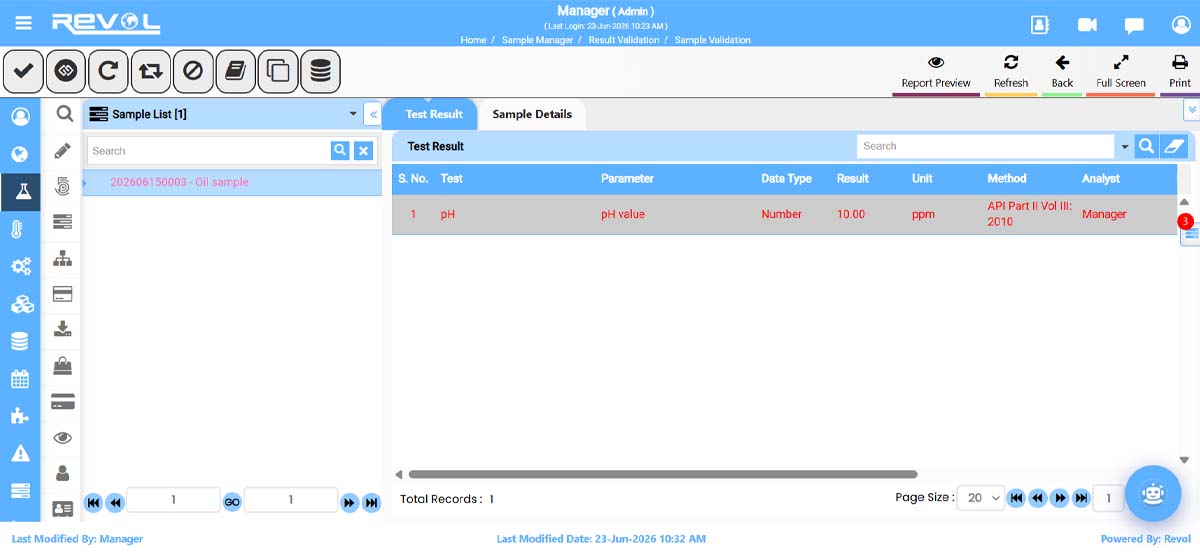Click the circular link-symbol toolbar button
This screenshot has width=1200, height=552.
[66, 71]
